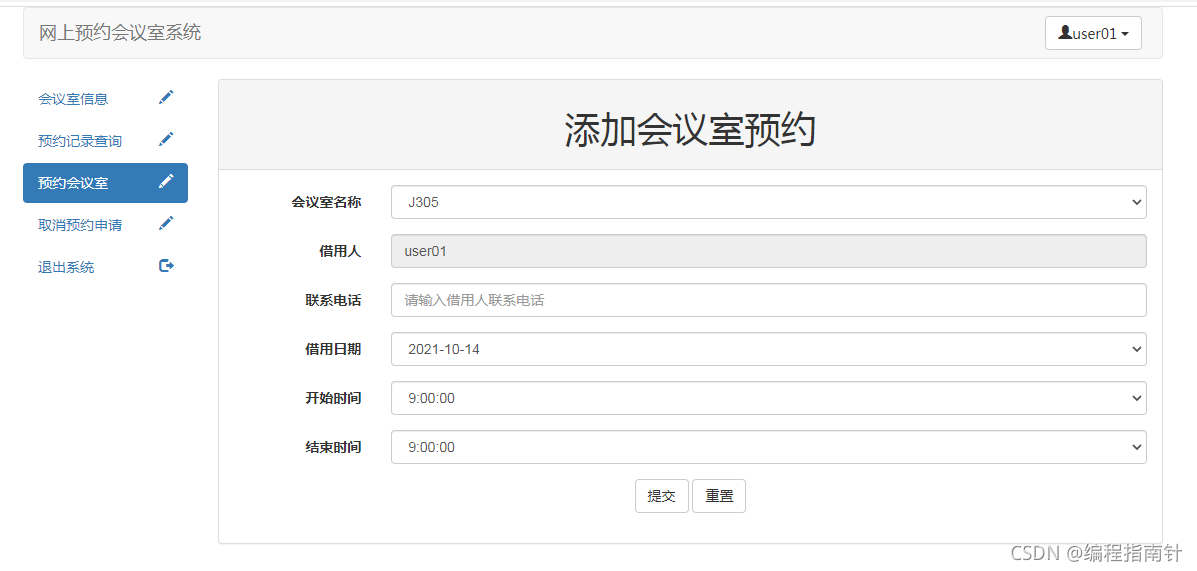Click the 添加会议室预约 heading text
This screenshot has width=1197, height=571.
(x=691, y=131)
